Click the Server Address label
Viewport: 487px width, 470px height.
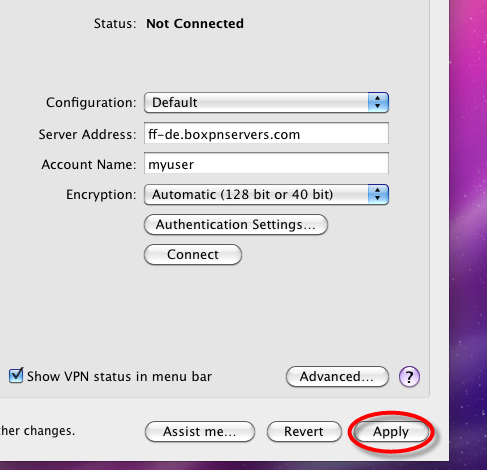pyautogui.click(x=87, y=134)
